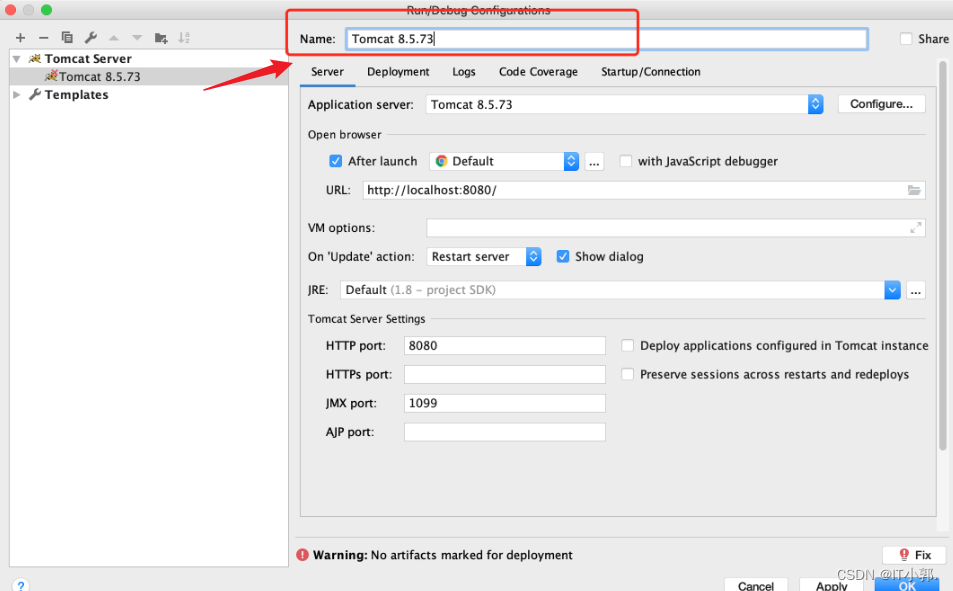Select Tomcat 8.5.73 configuration in tree
The height and width of the screenshot is (591, 953).
point(148,77)
